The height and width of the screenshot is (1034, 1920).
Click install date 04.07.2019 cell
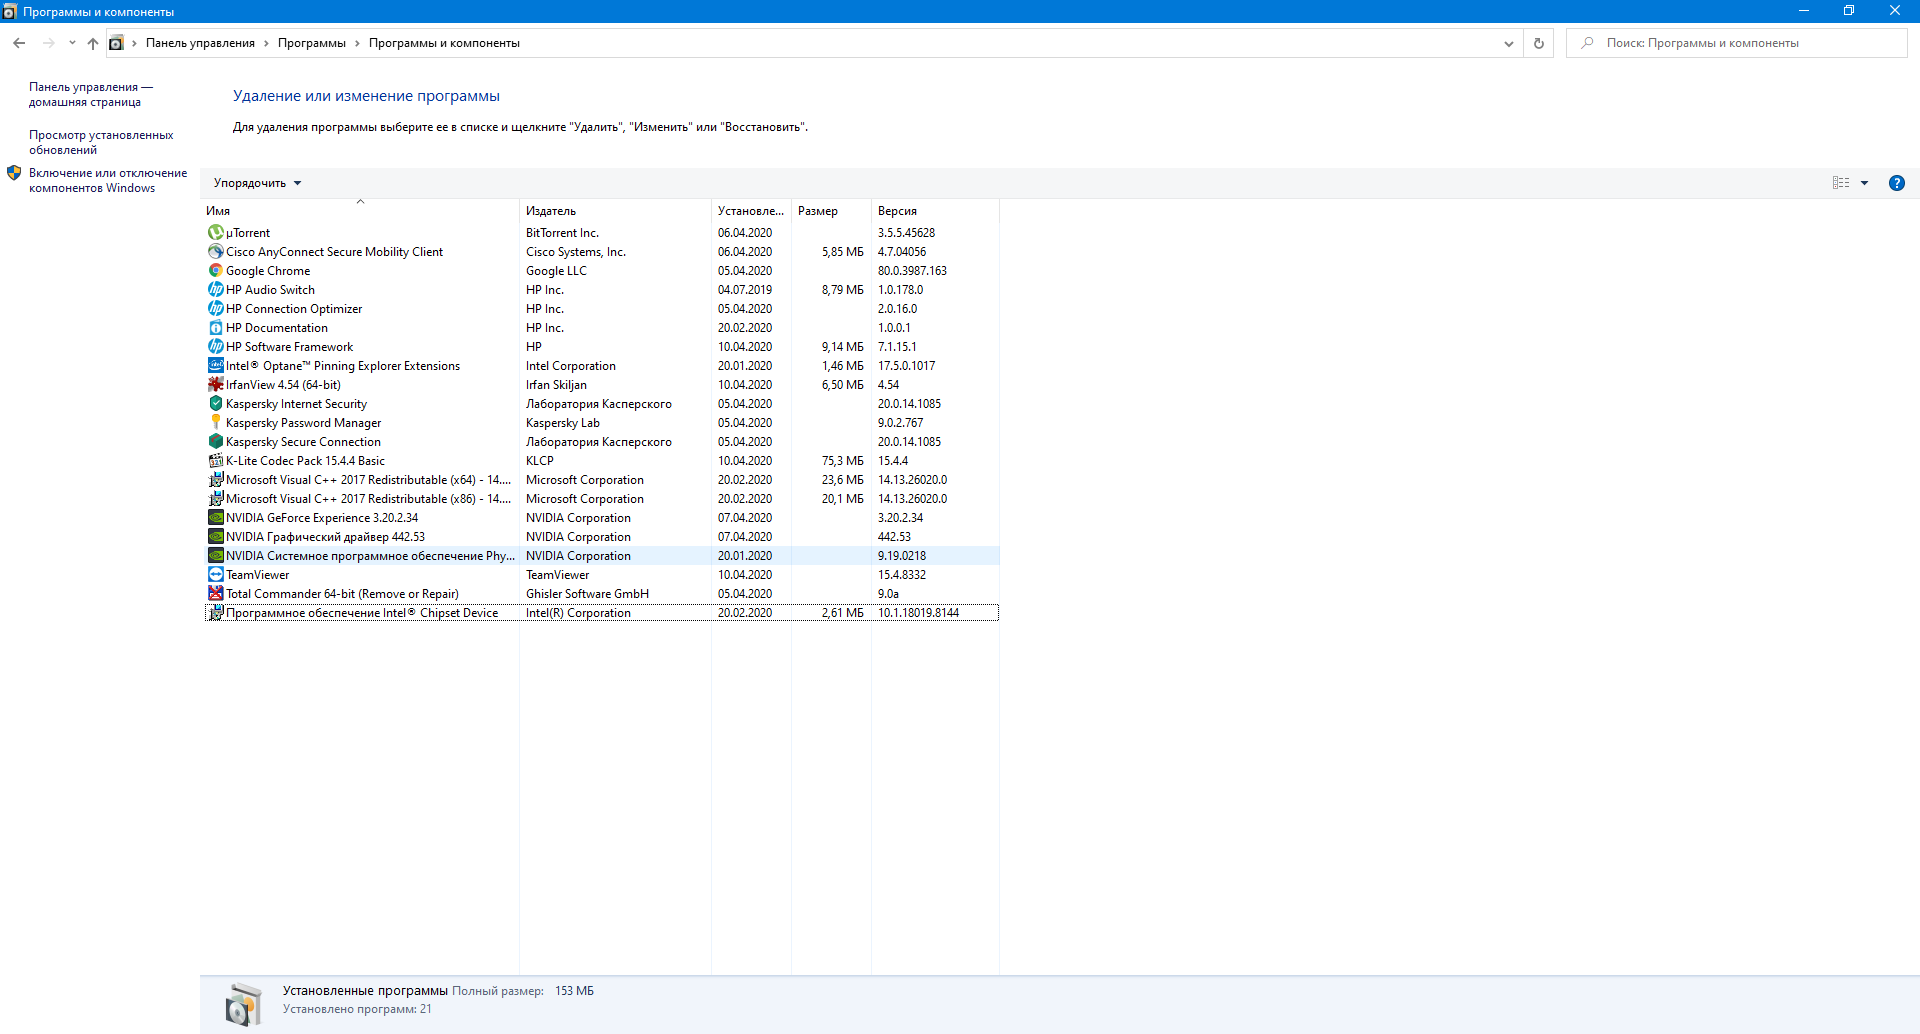[x=745, y=290]
